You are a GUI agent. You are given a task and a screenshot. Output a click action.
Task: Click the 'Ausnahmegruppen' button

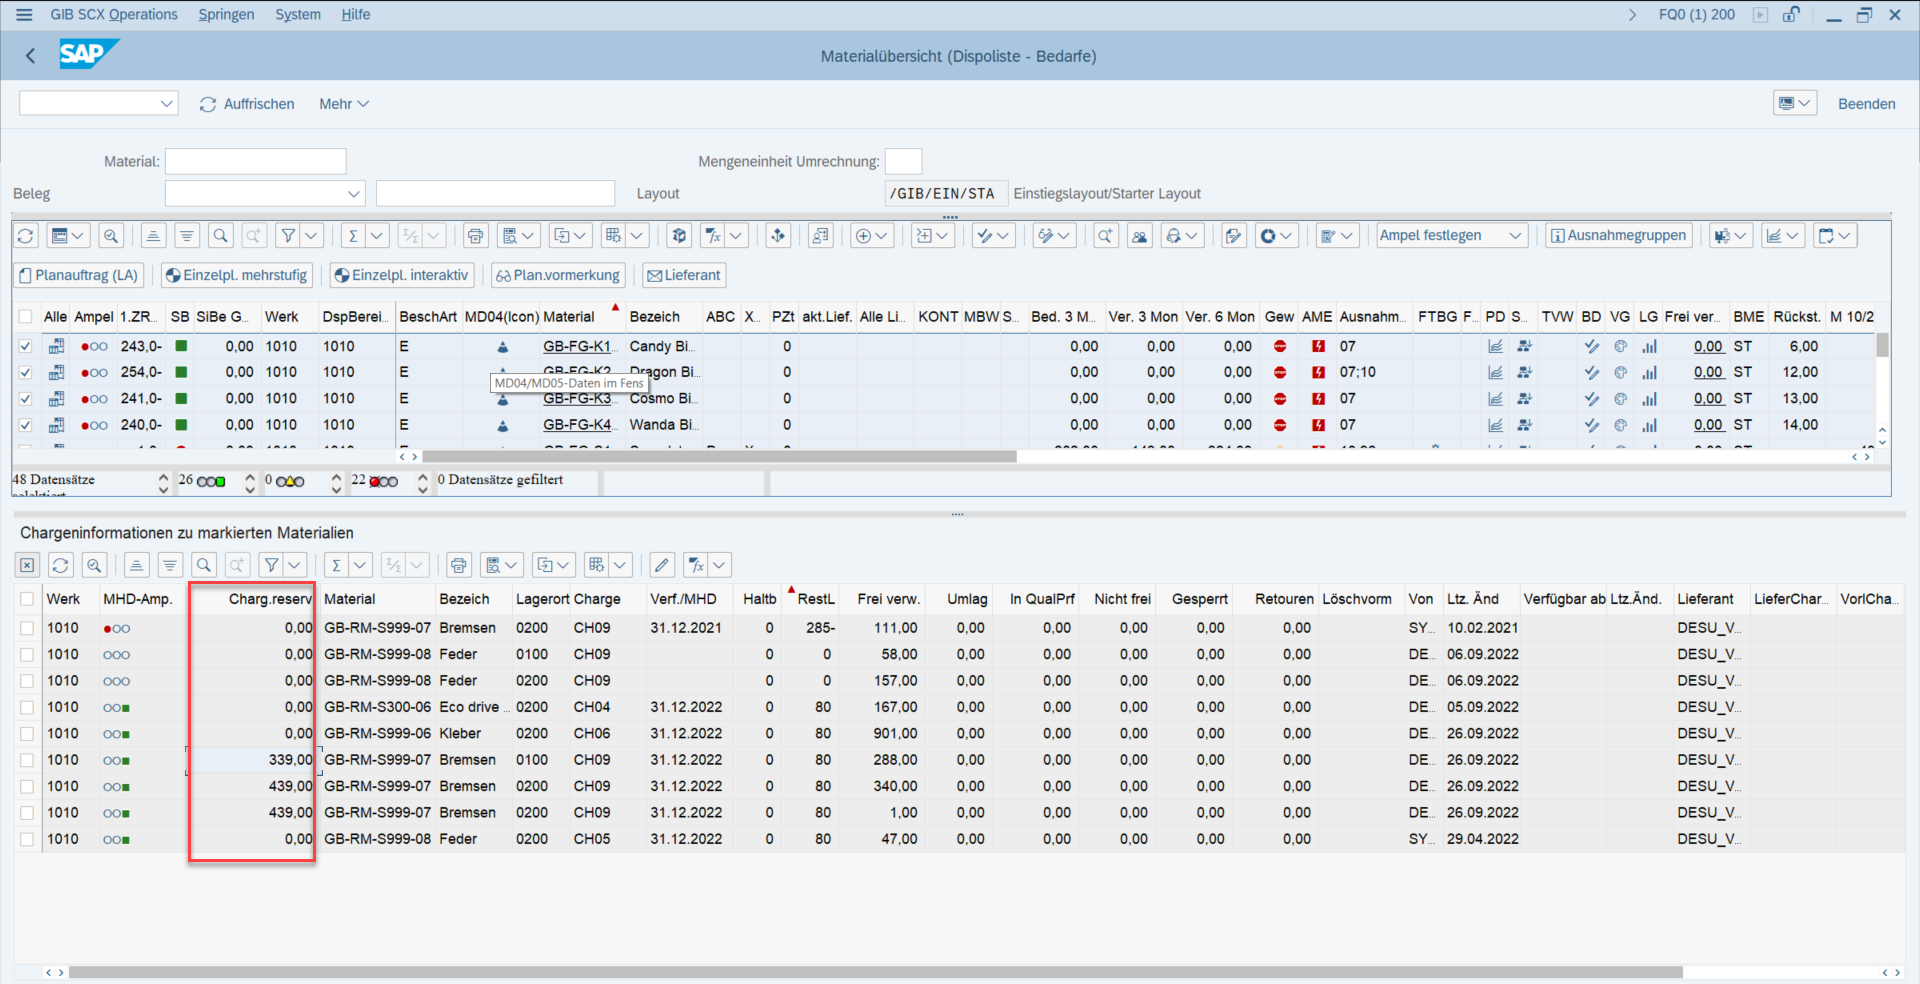[1618, 236]
